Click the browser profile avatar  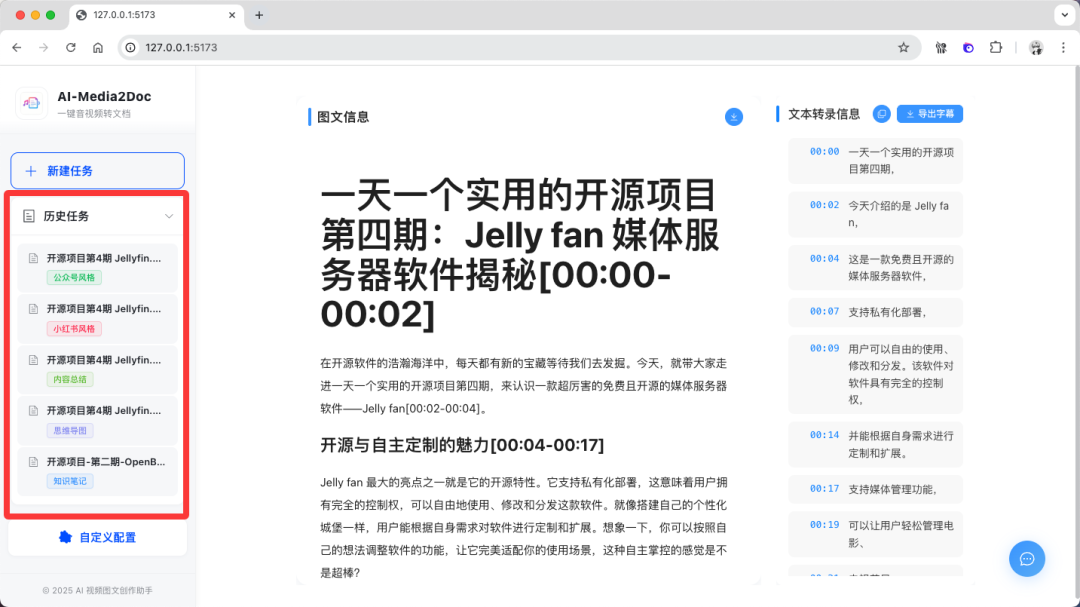coord(1036,48)
